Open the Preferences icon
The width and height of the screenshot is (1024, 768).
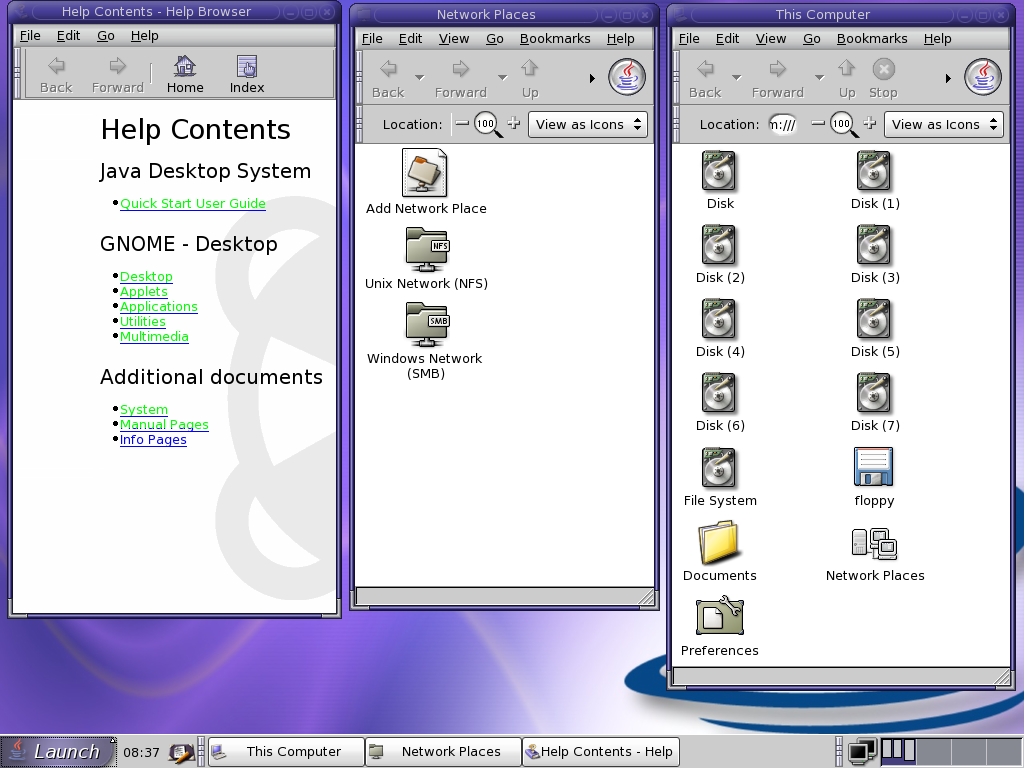tap(720, 615)
